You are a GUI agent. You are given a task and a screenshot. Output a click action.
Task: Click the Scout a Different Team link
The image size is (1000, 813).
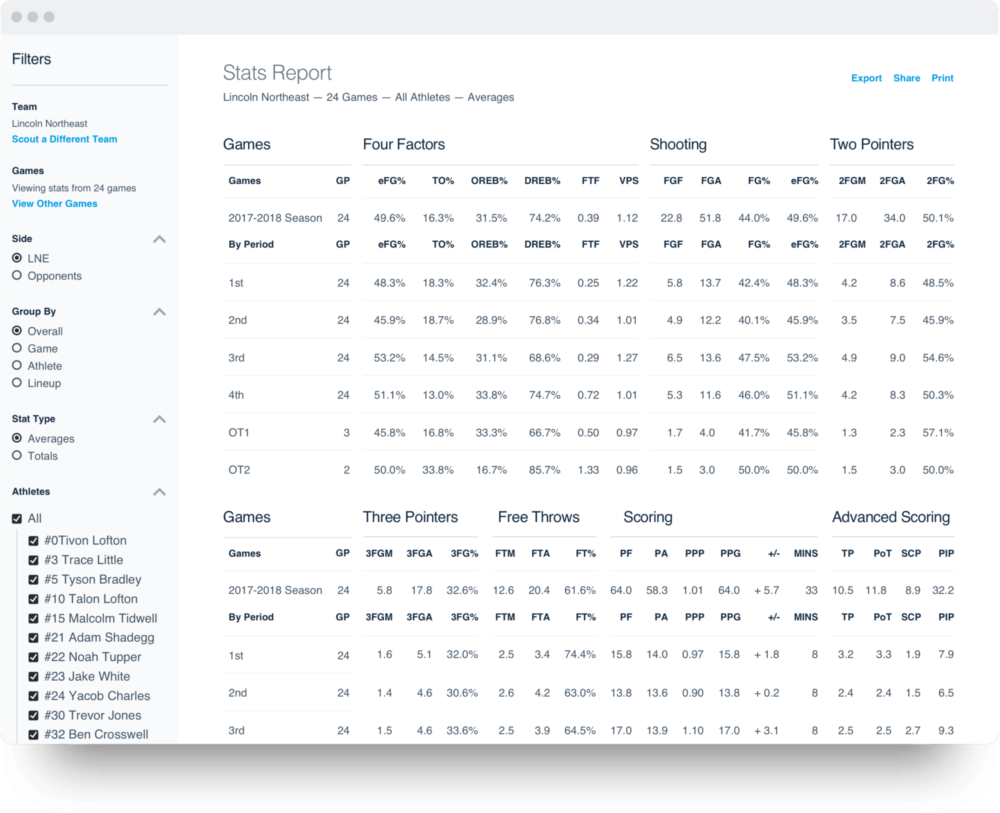click(x=64, y=139)
